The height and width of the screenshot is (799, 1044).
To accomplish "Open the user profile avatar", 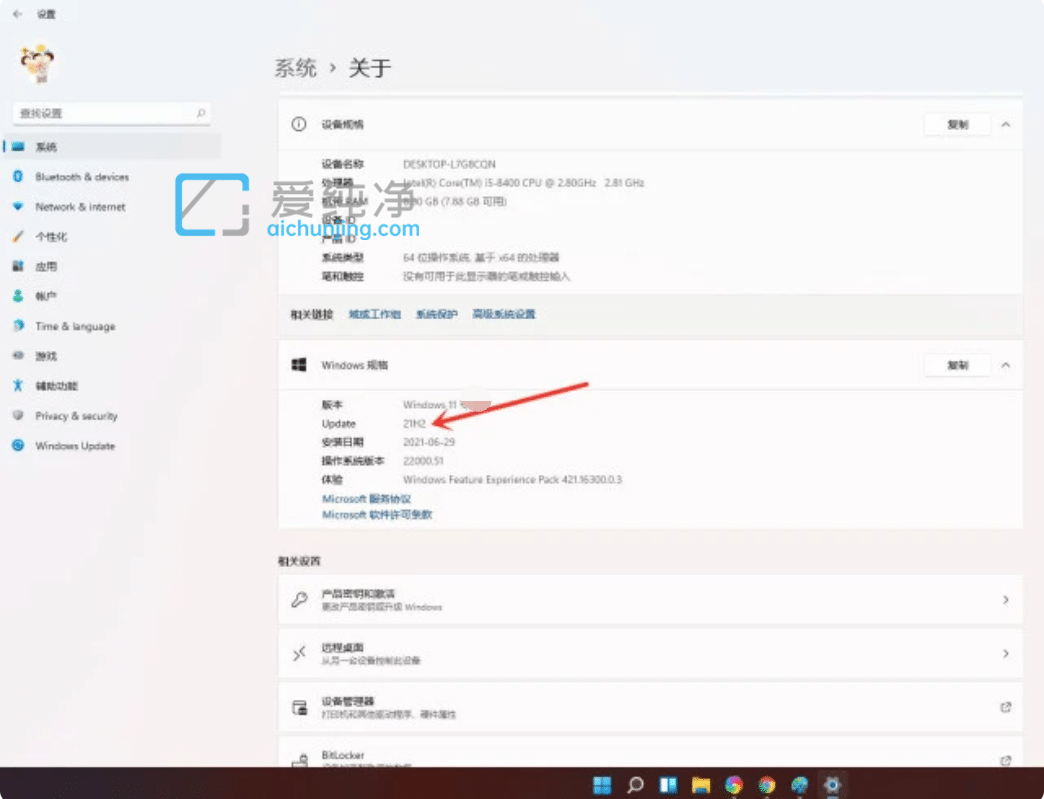I will coord(37,64).
